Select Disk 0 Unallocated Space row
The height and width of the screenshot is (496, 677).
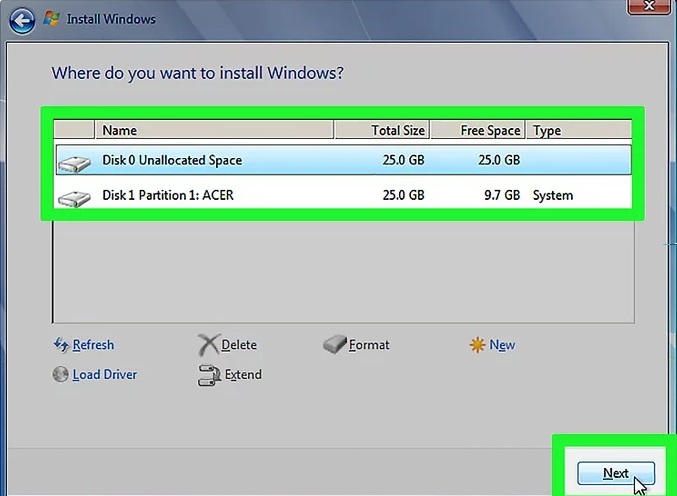[x=344, y=160]
